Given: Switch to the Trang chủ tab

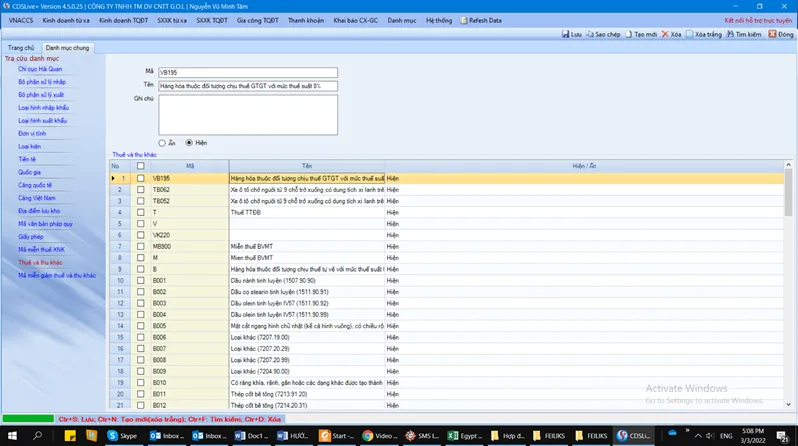Looking at the screenshot, I should 20,48.
